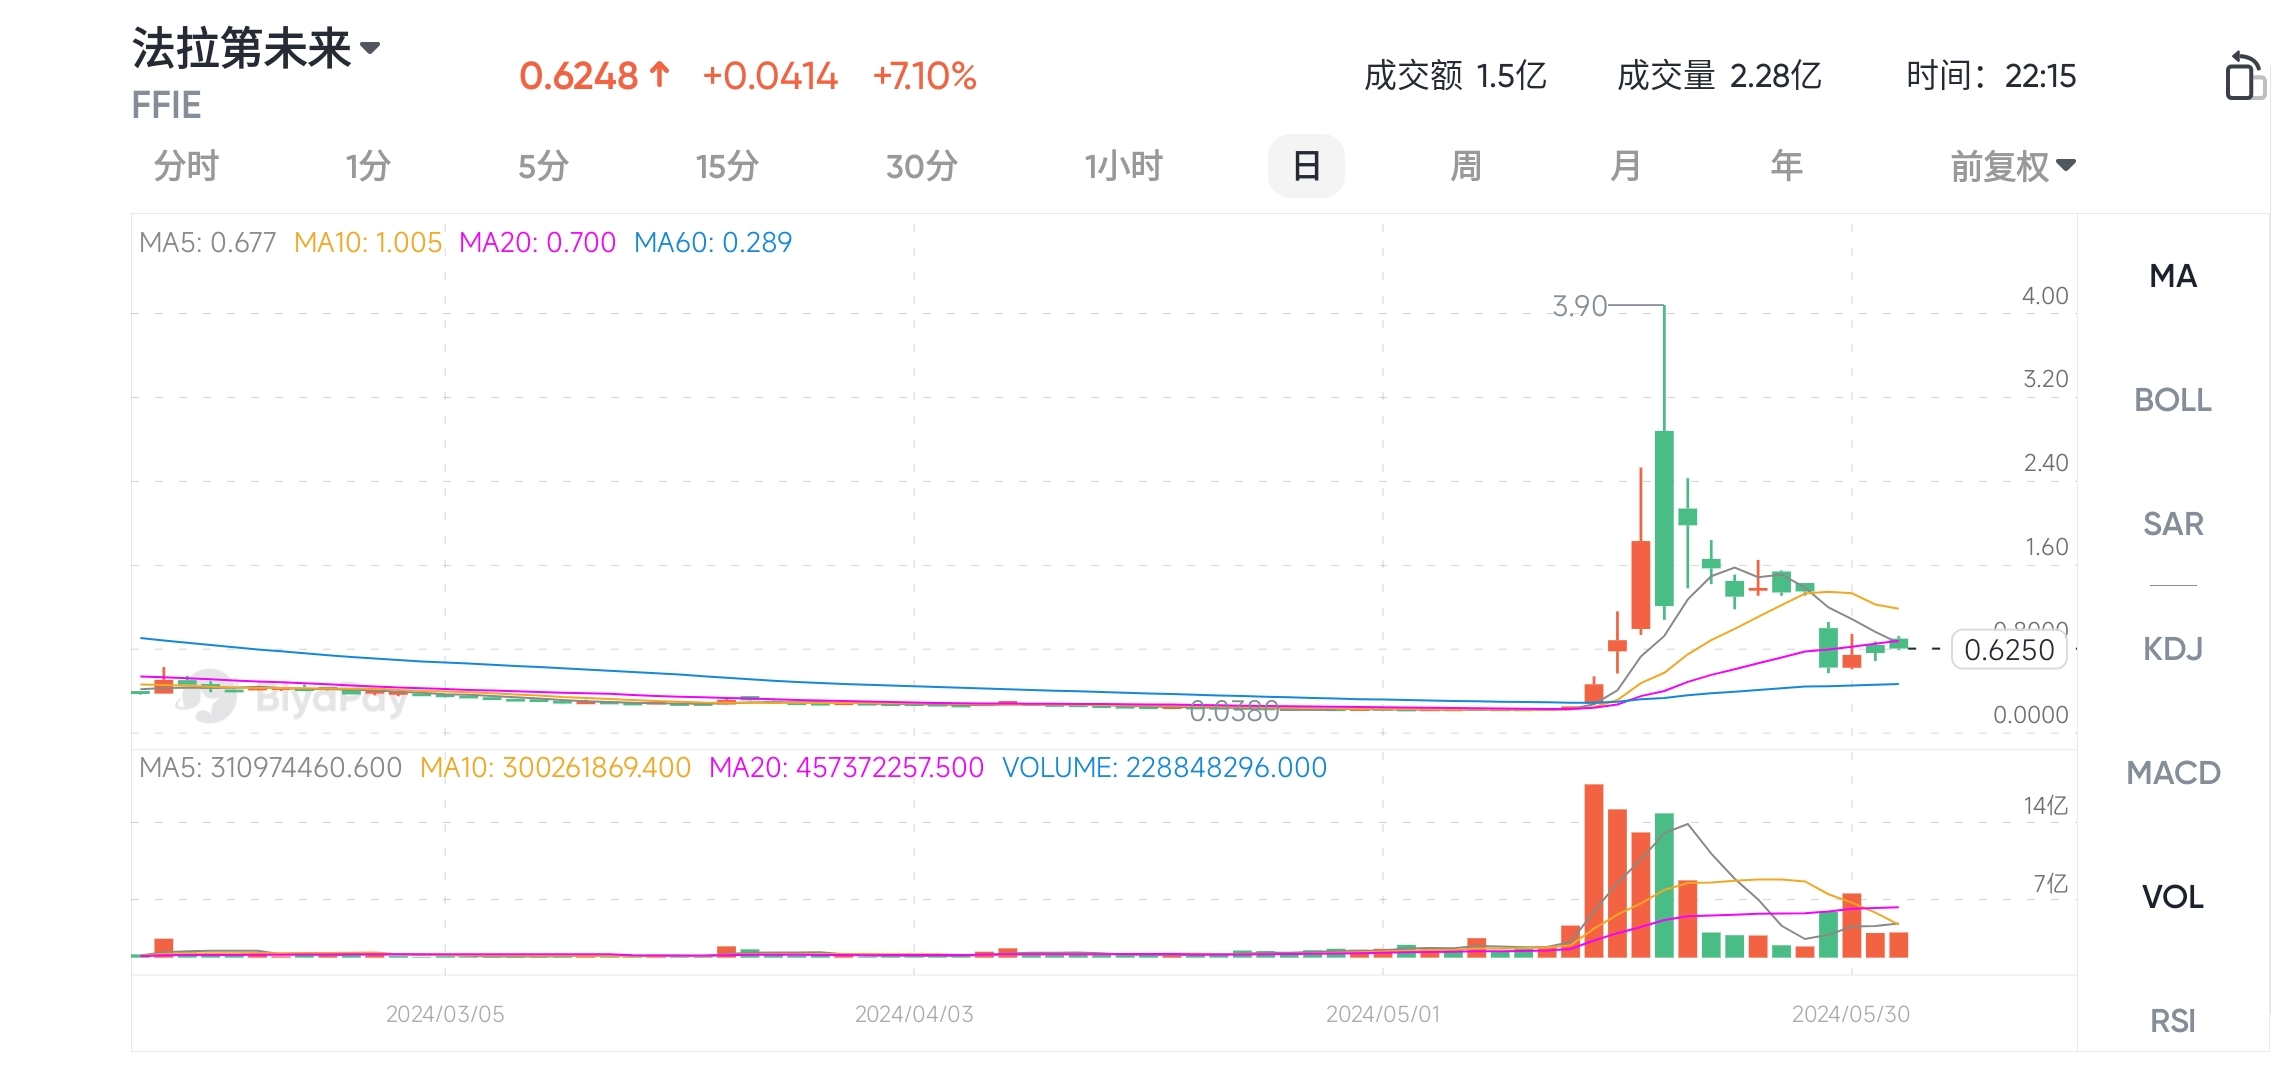The width and height of the screenshot is (2287, 1080).
Task: Show the KDJ sub-indicator
Action: tap(2173, 649)
